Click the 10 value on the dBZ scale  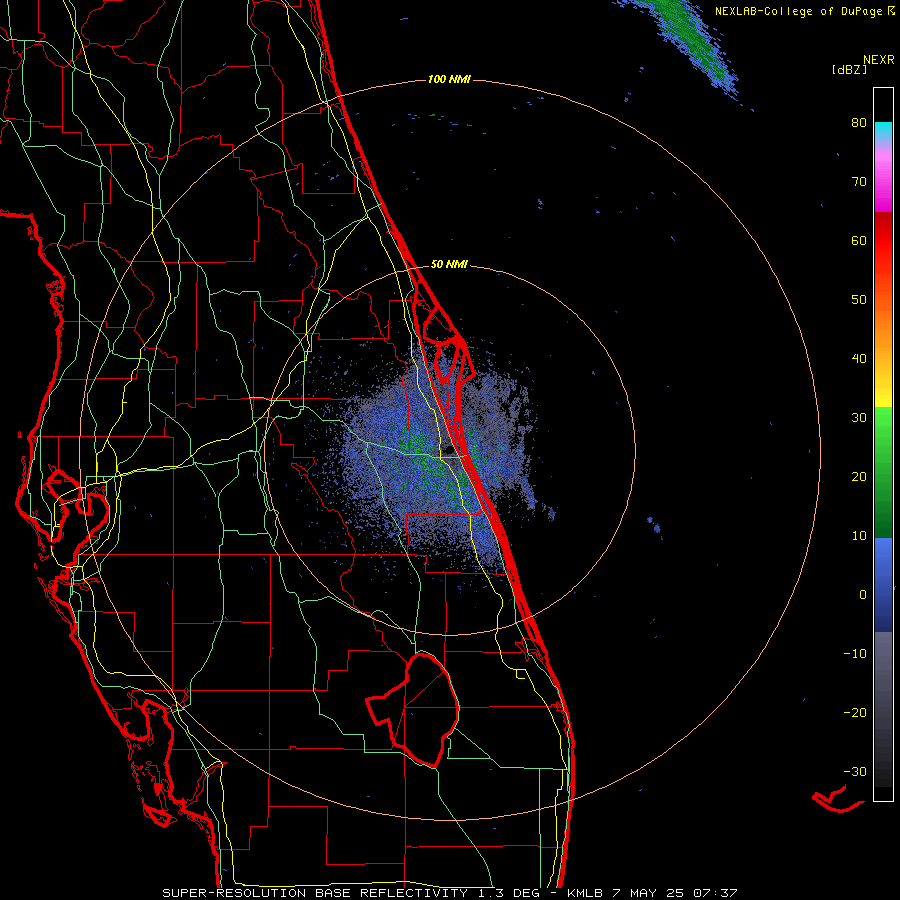click(x=859, y=536)
